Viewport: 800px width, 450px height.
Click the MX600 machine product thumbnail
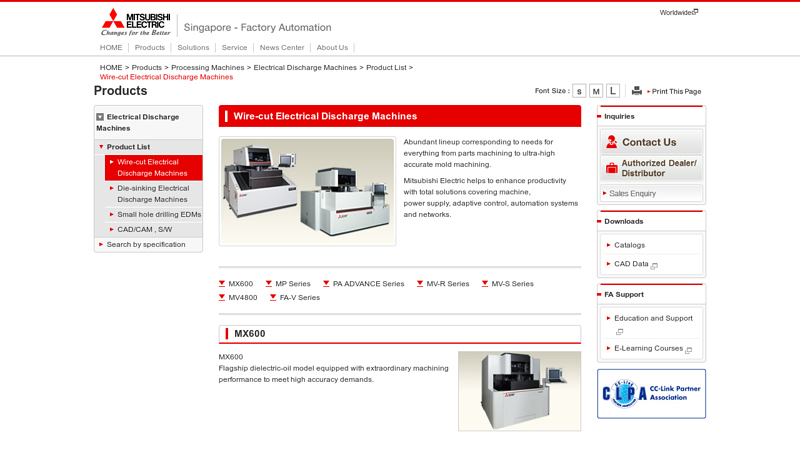pyautogui.click(x=519, y=390)
